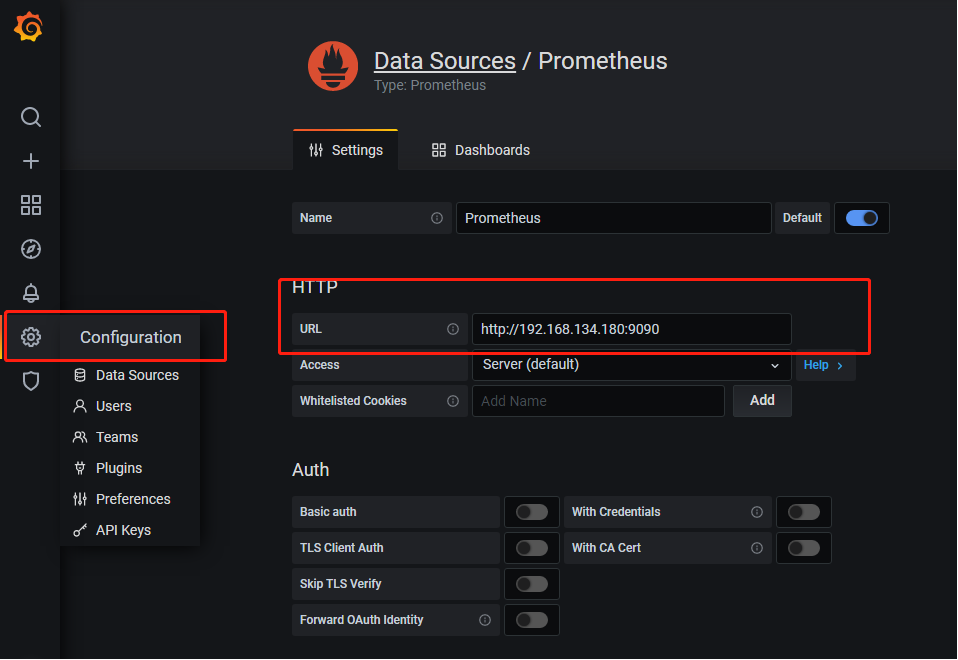Click the Name input field
The width and height of the screenshot is (958, 660).
(613, 218)
